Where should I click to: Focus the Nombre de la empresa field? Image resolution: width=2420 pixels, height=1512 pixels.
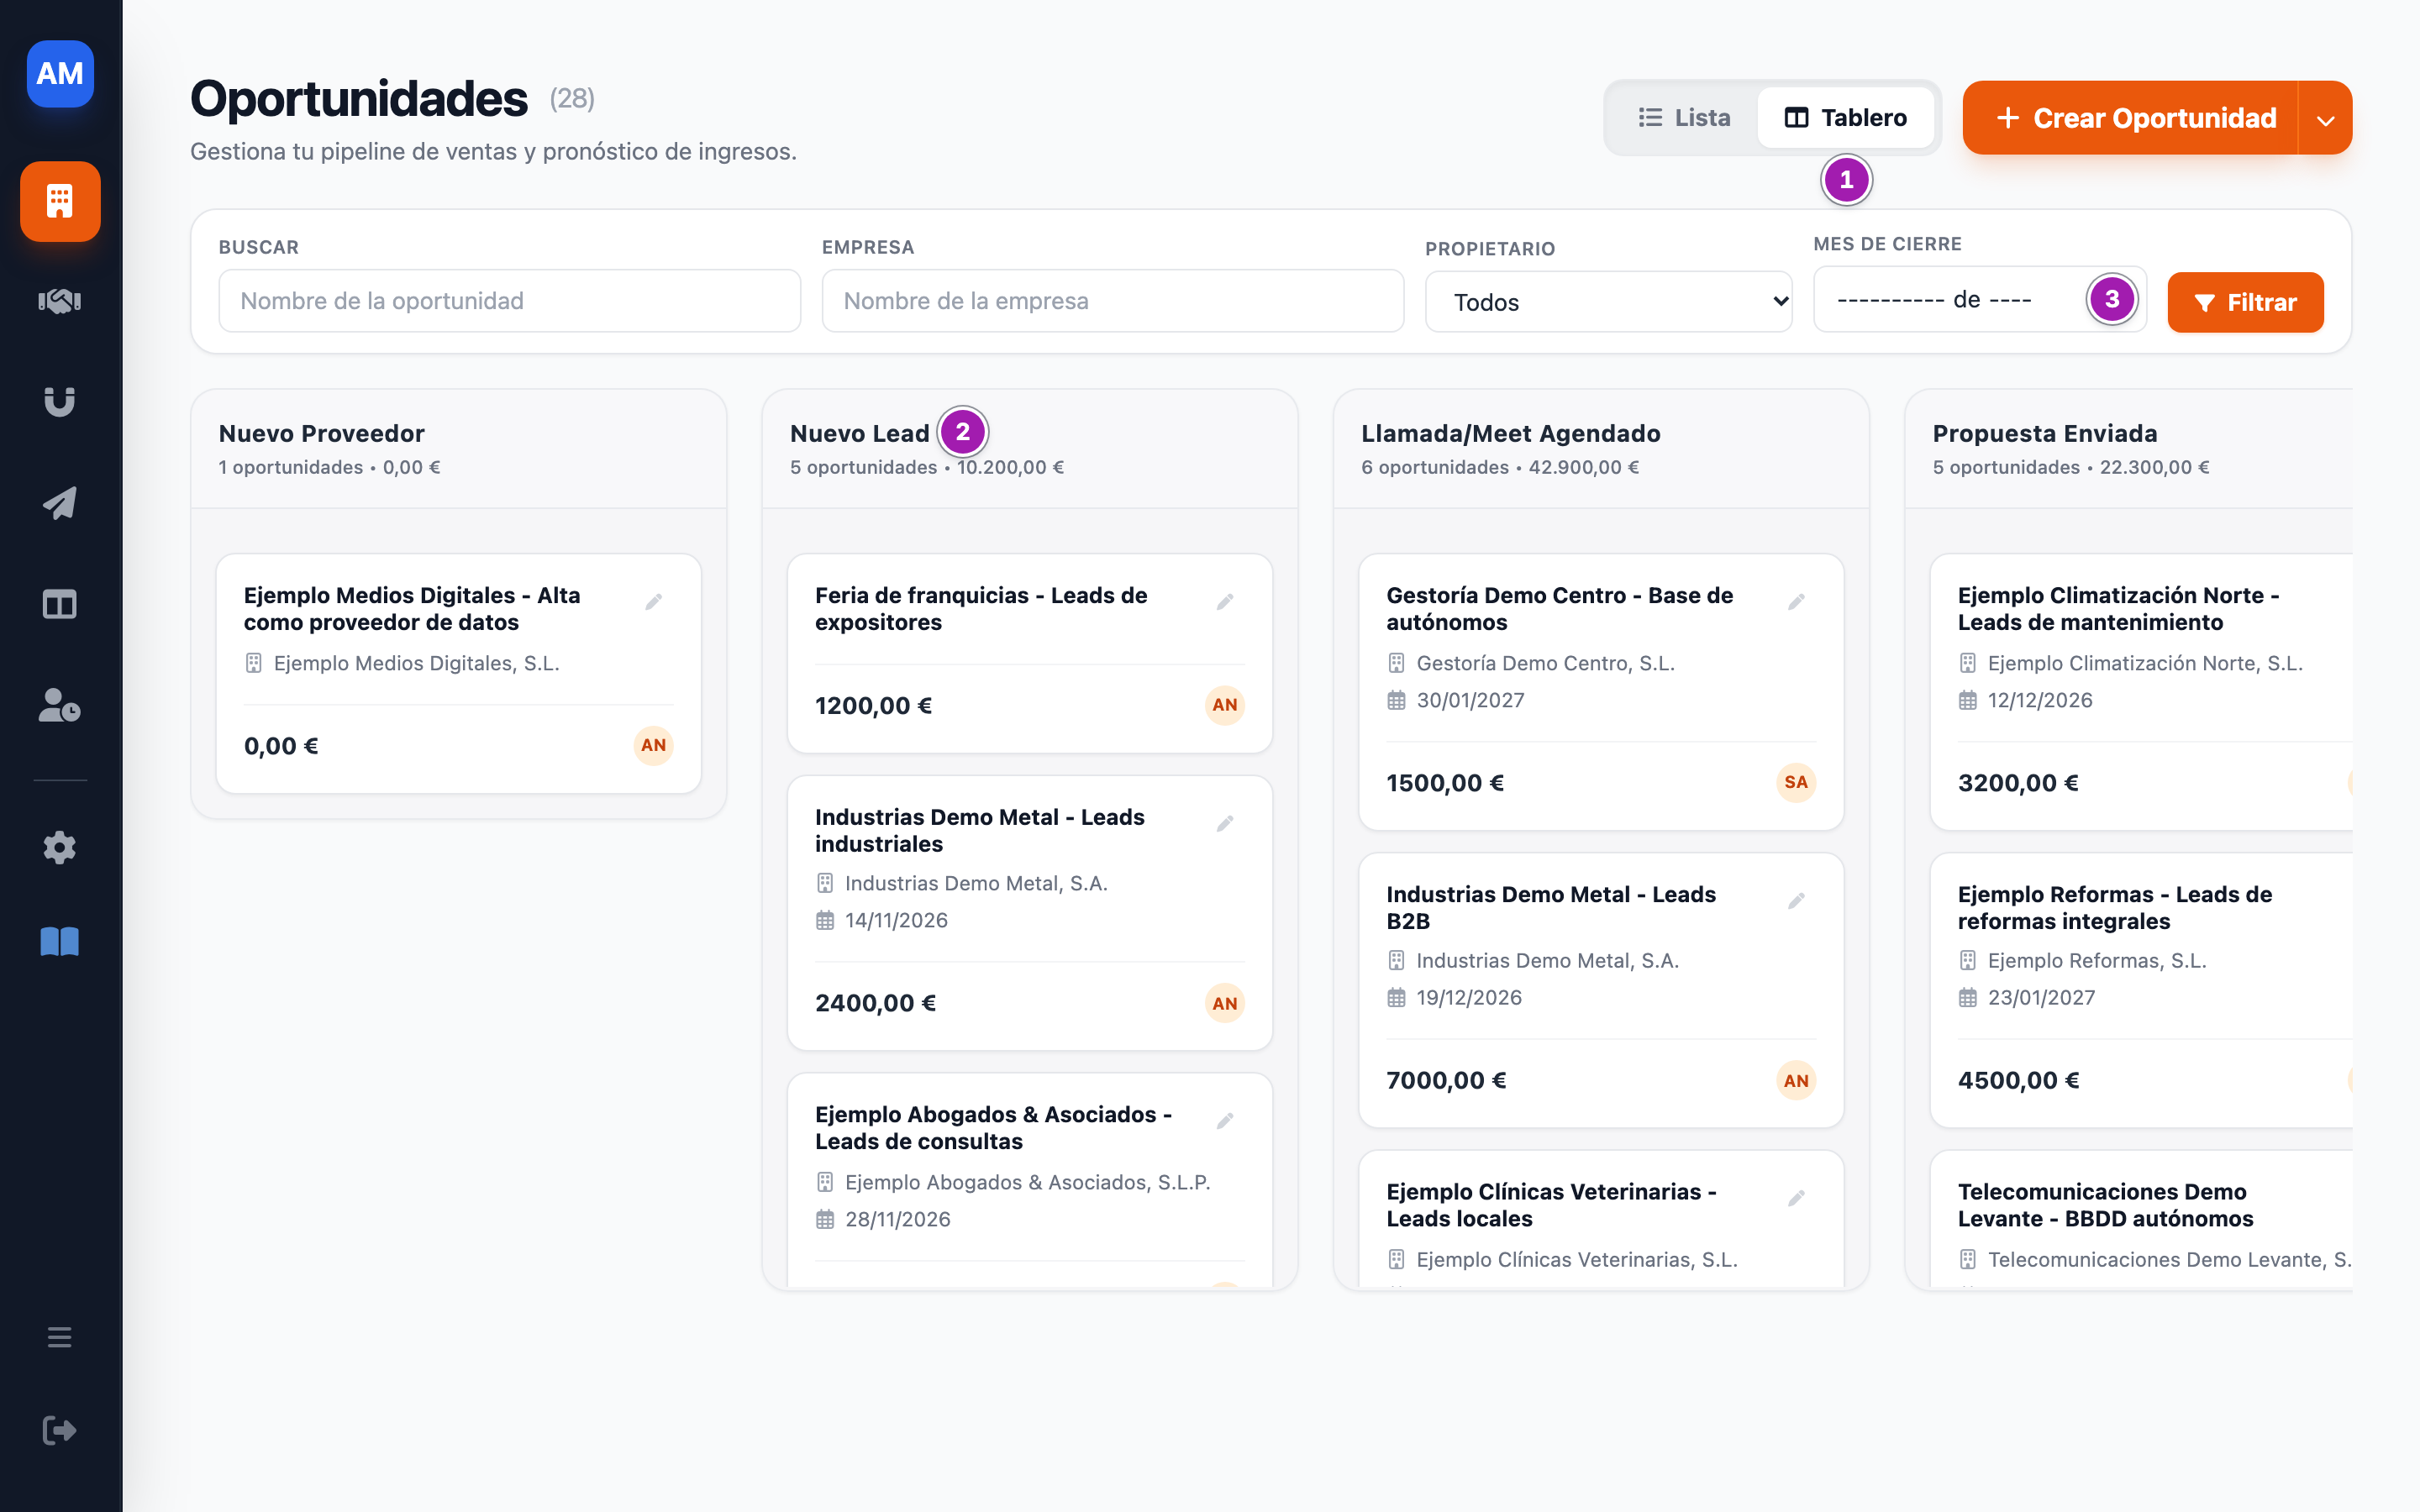(x=1112, y=301)
